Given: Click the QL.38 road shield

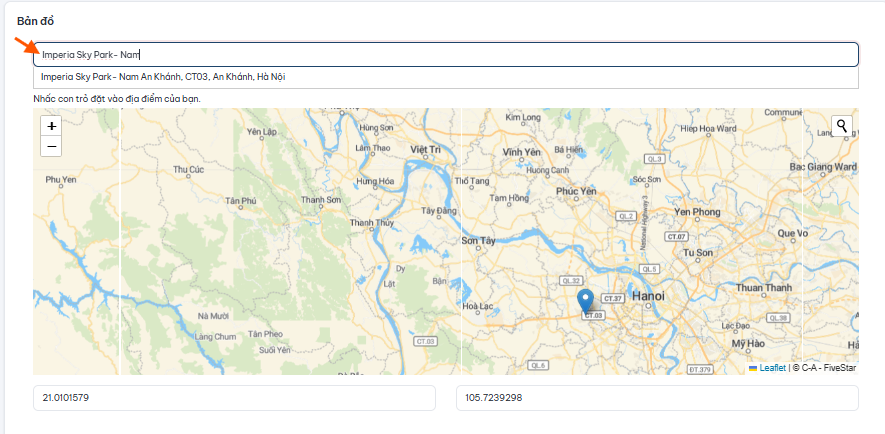Looking at the screenshot, I should [778, 318].
